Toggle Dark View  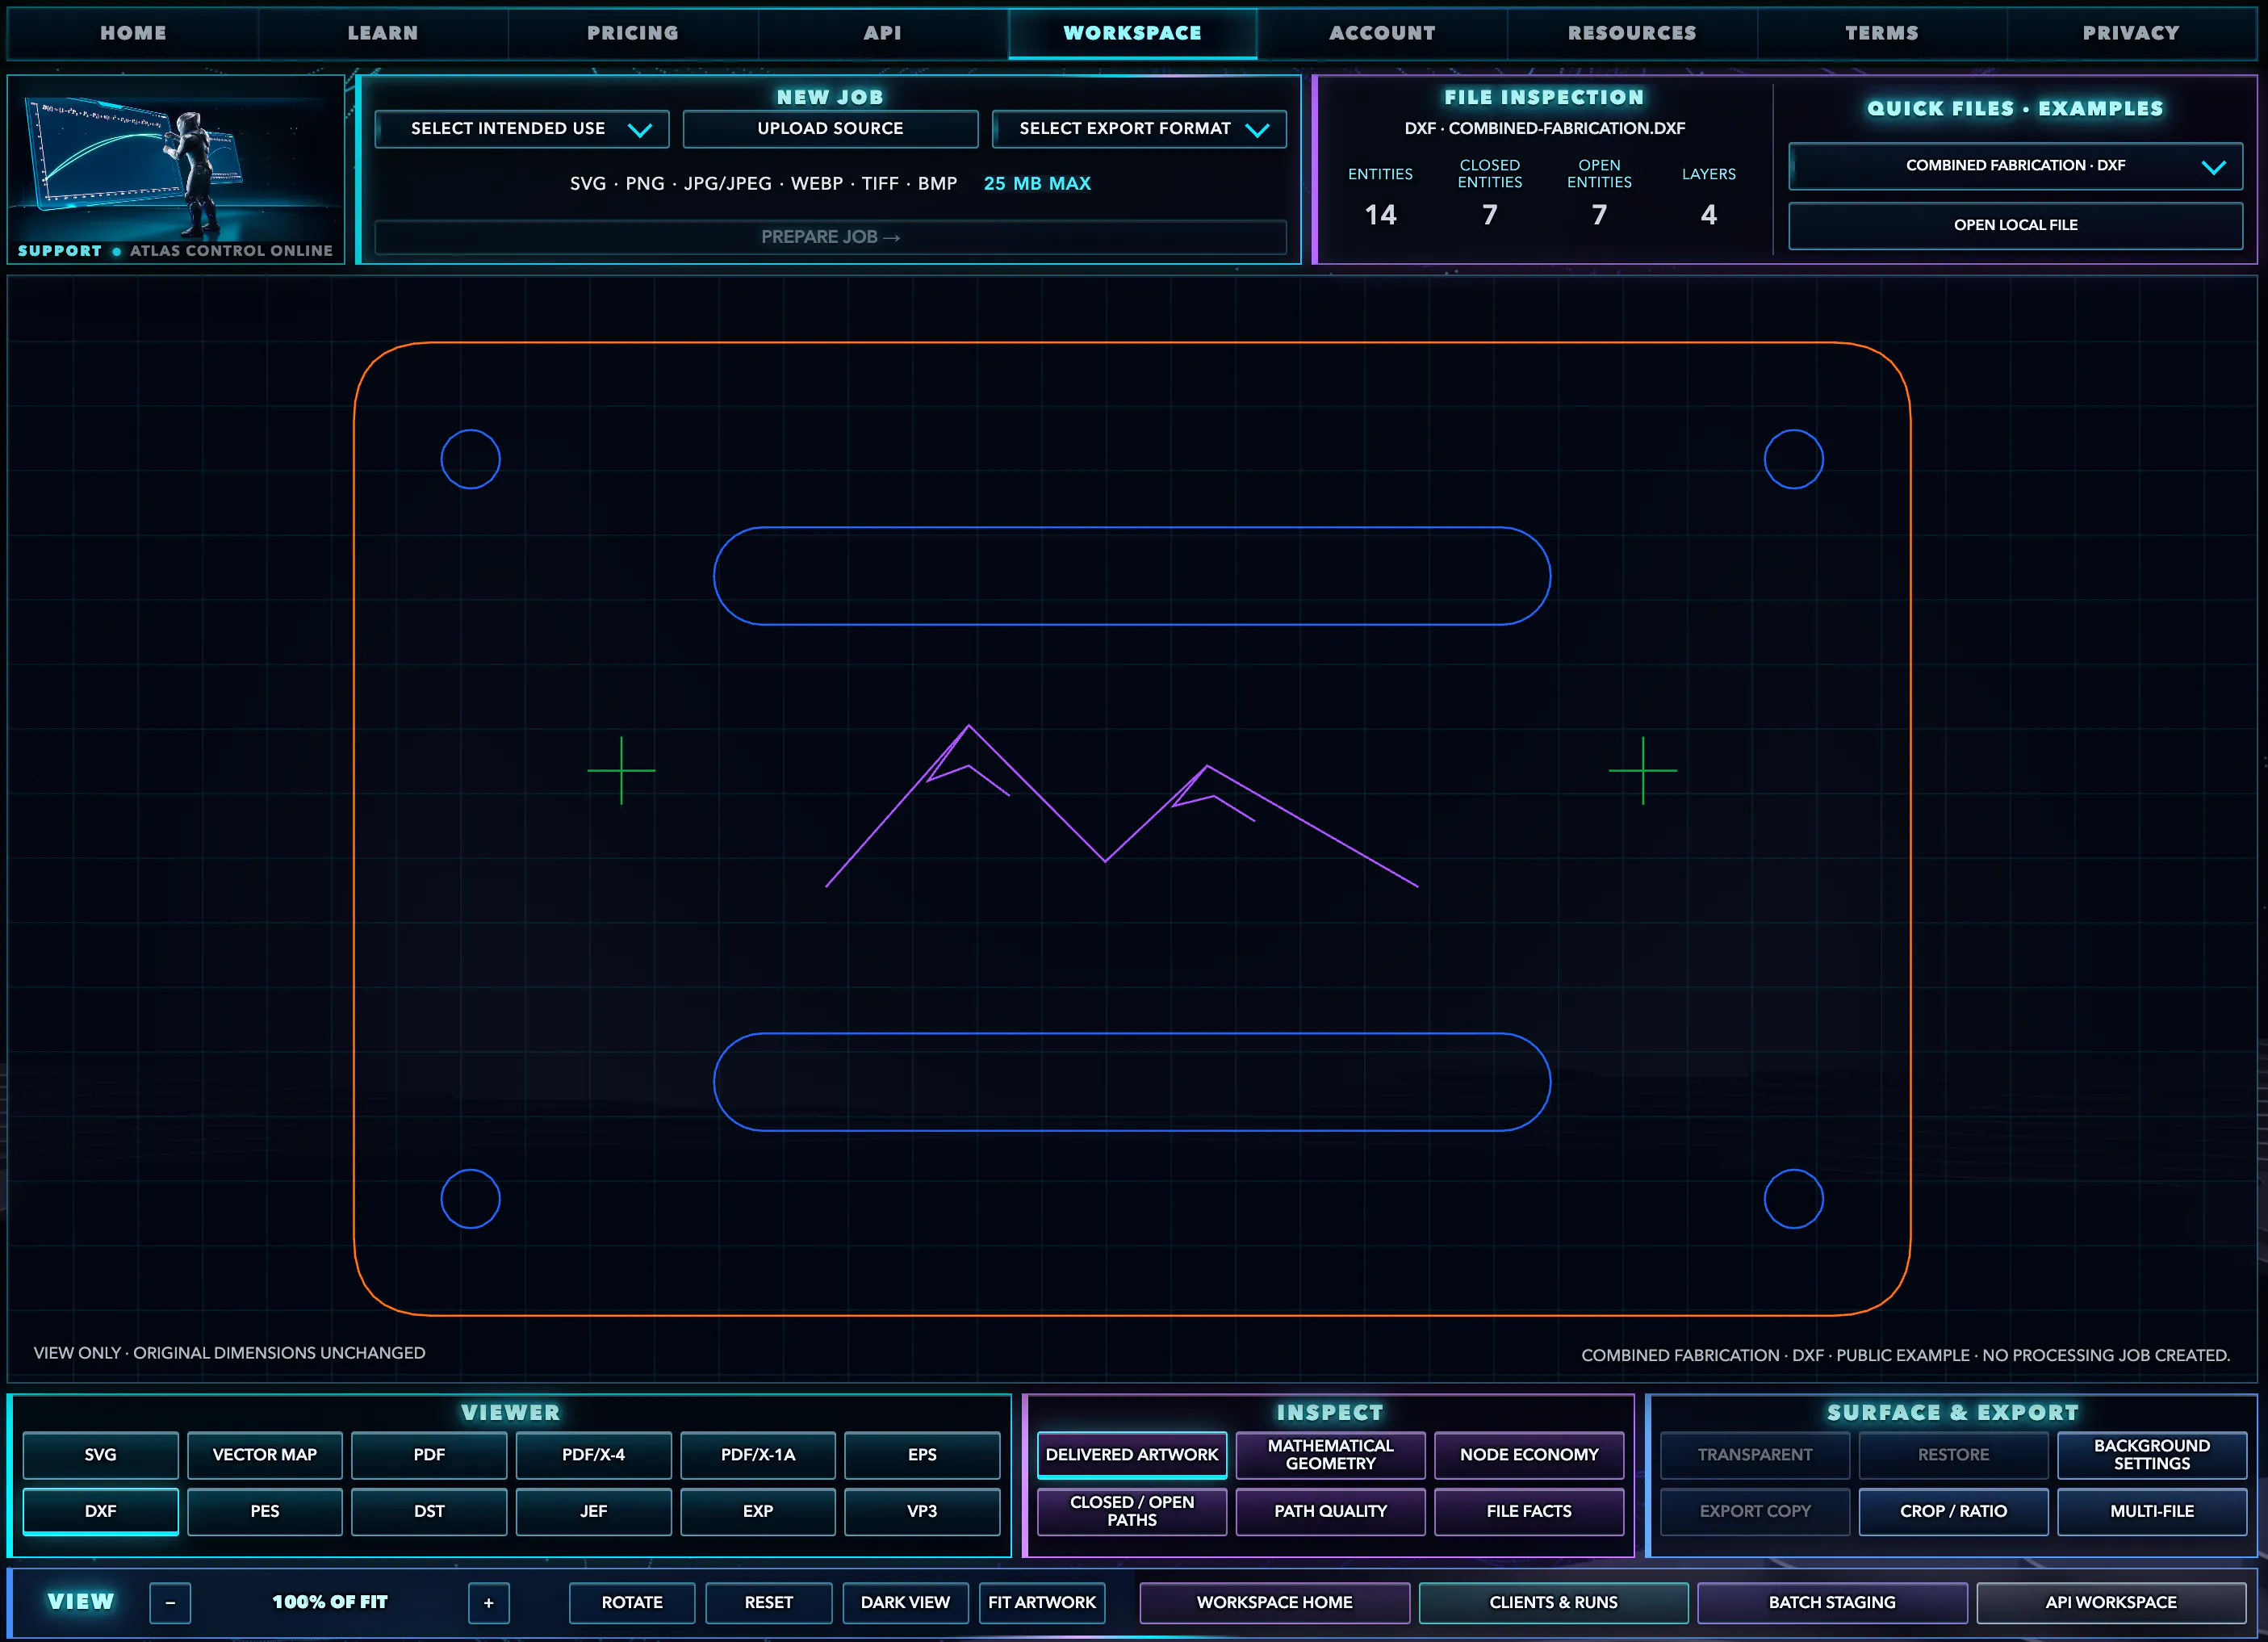tap(905, 1602)
